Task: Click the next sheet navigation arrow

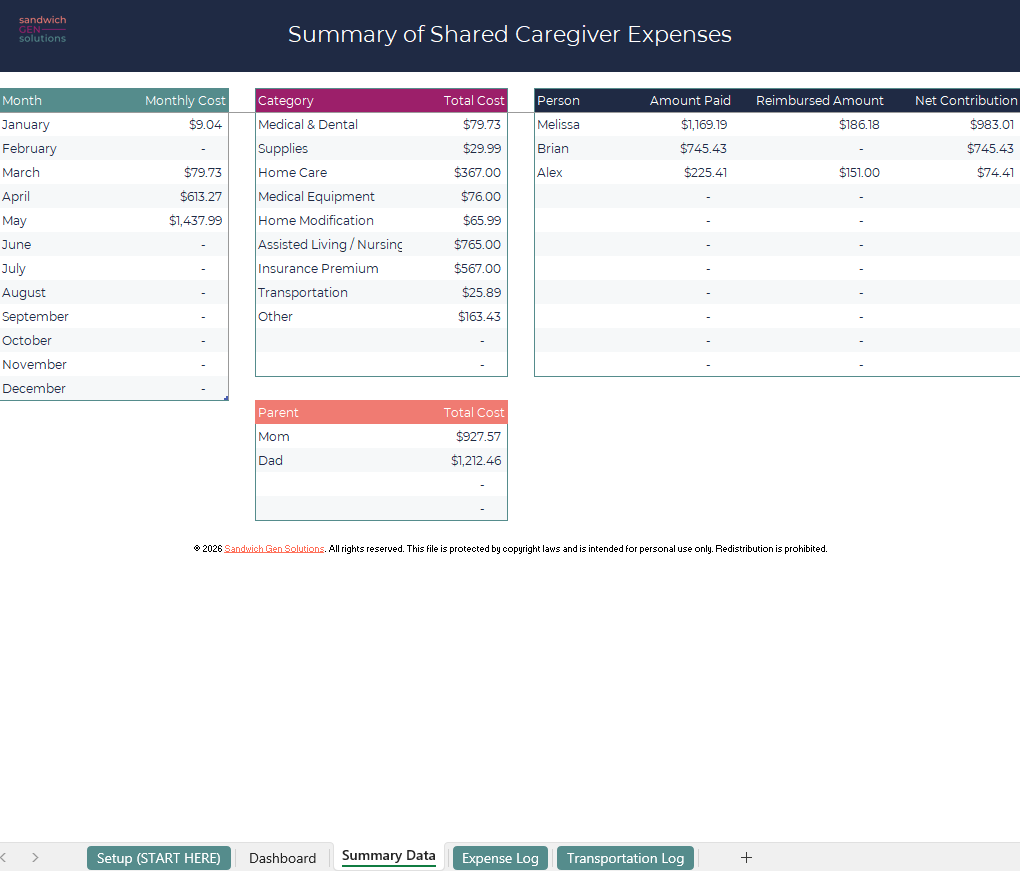Action: (35, 858)
